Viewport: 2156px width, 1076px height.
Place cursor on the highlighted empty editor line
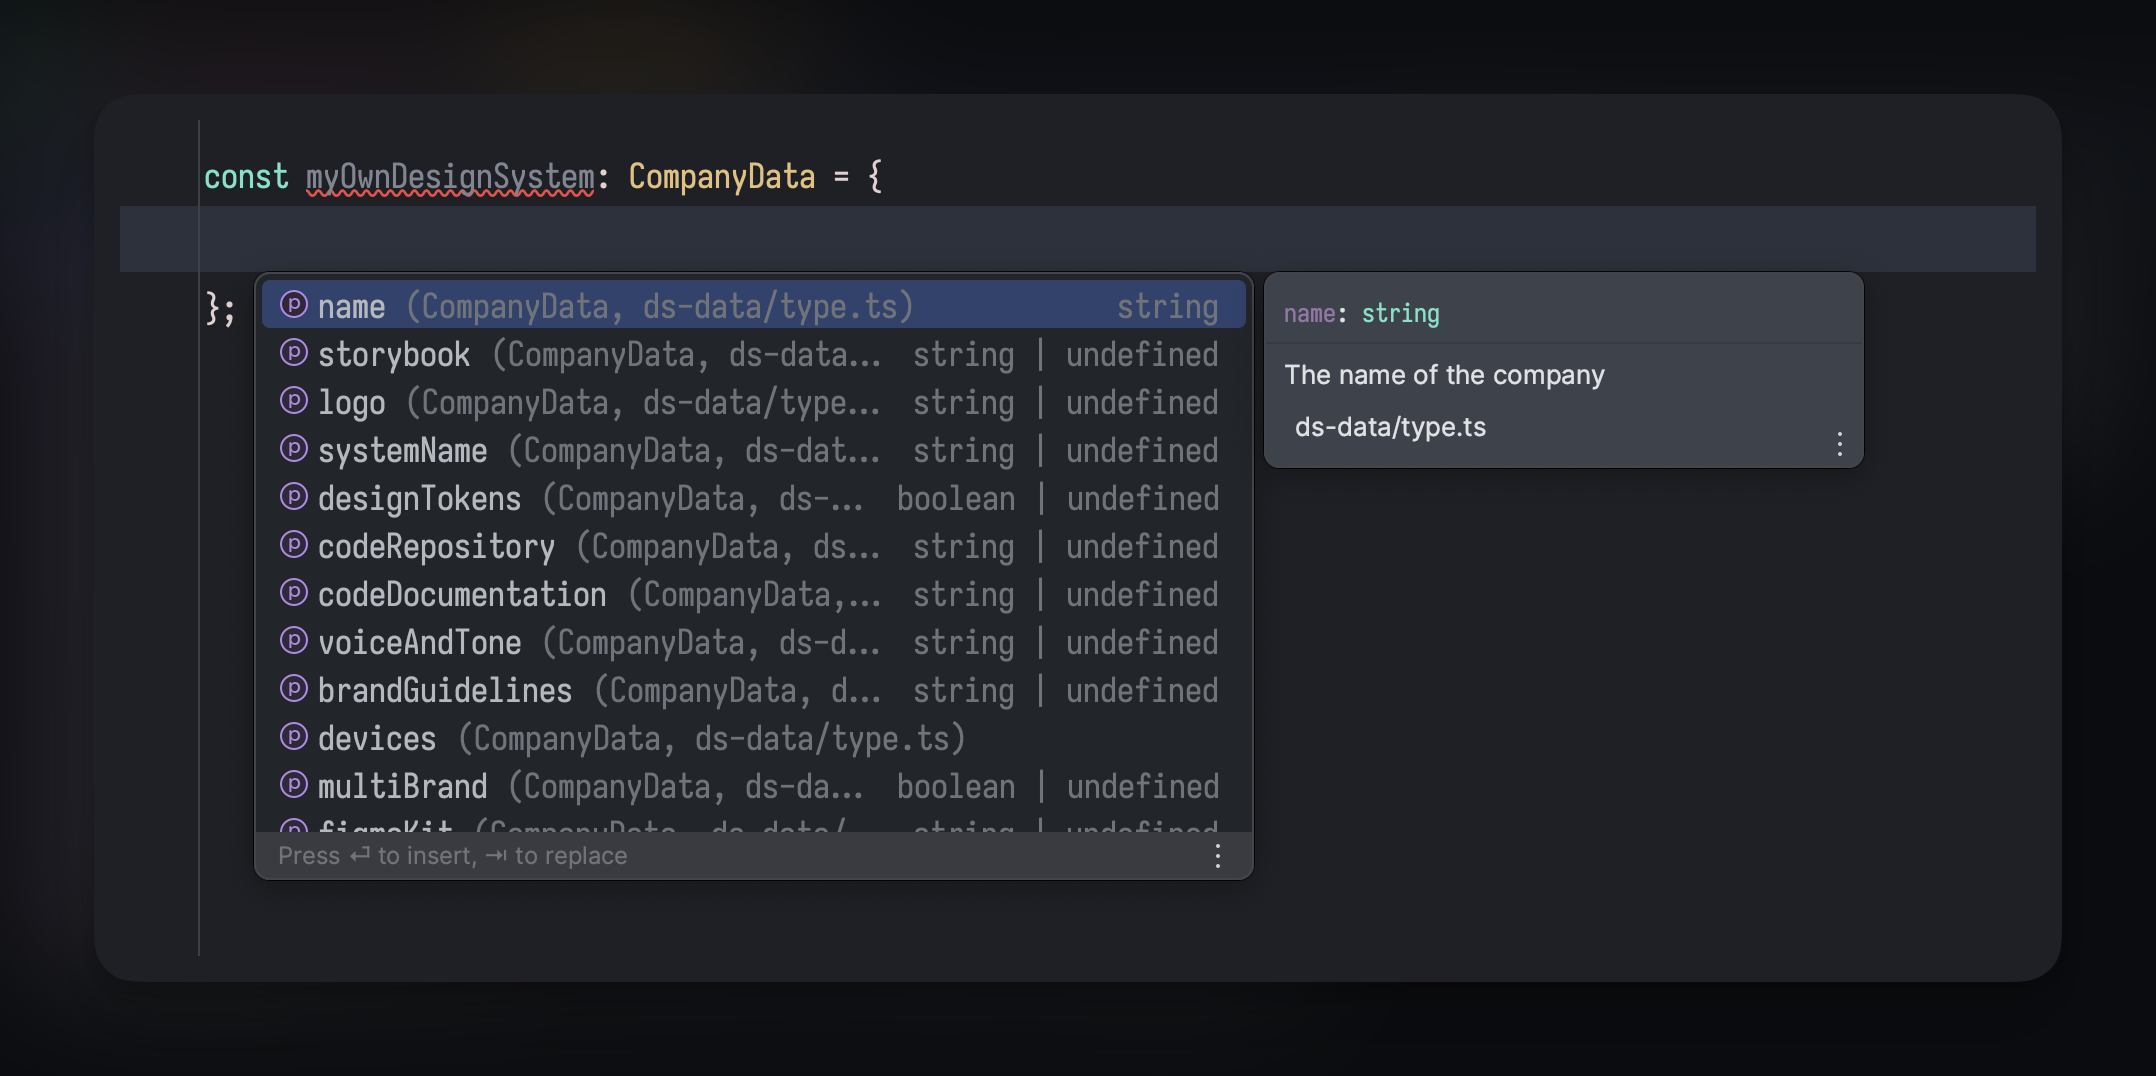[x=1077, y=239]
